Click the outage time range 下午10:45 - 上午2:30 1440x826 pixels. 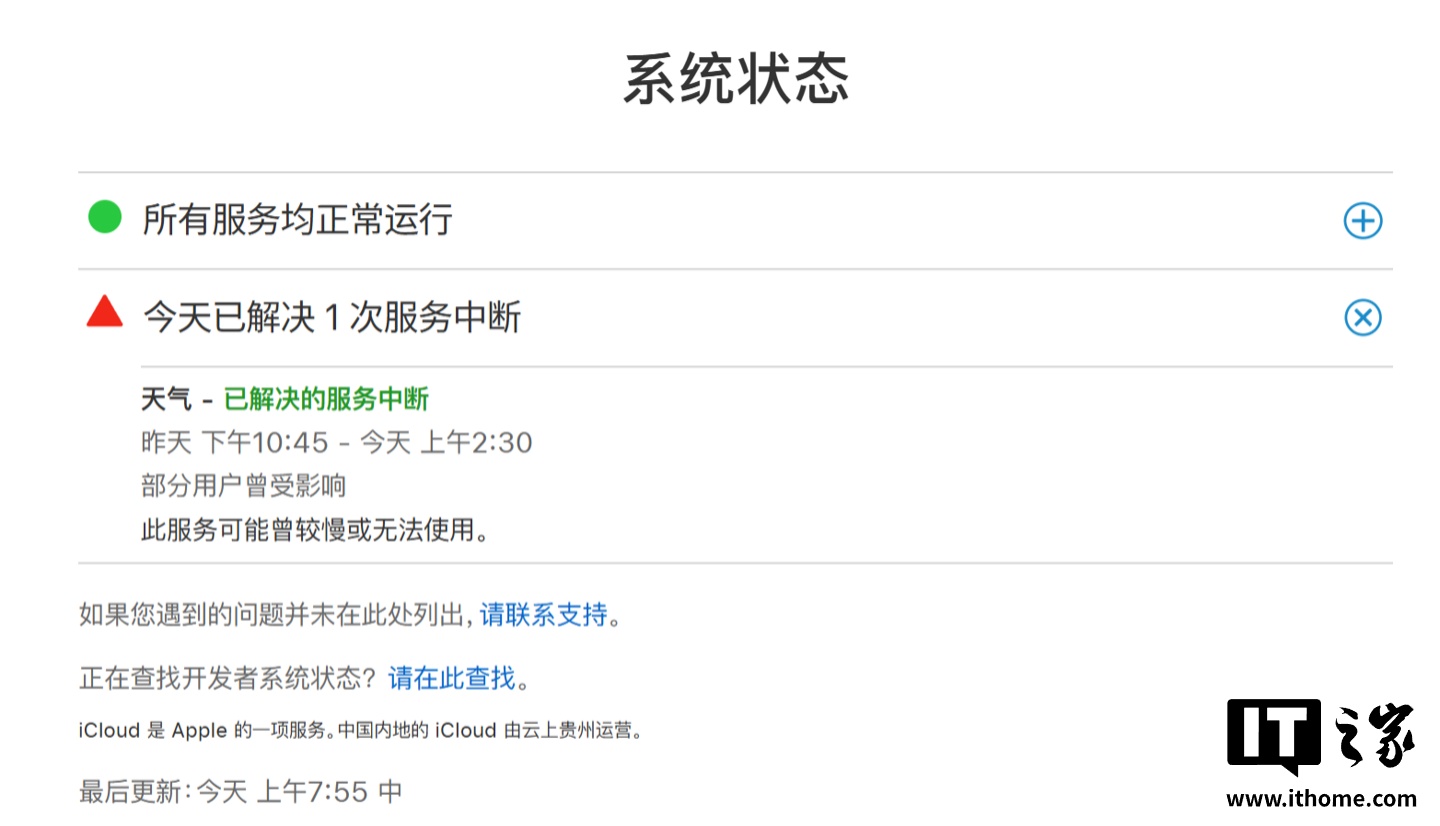[x=337, y=442]
